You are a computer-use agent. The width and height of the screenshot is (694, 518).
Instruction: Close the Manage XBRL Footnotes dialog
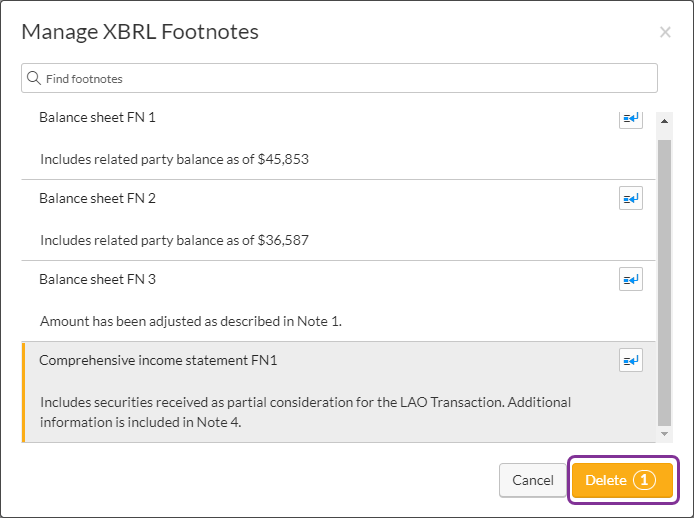tap(665, 32)
